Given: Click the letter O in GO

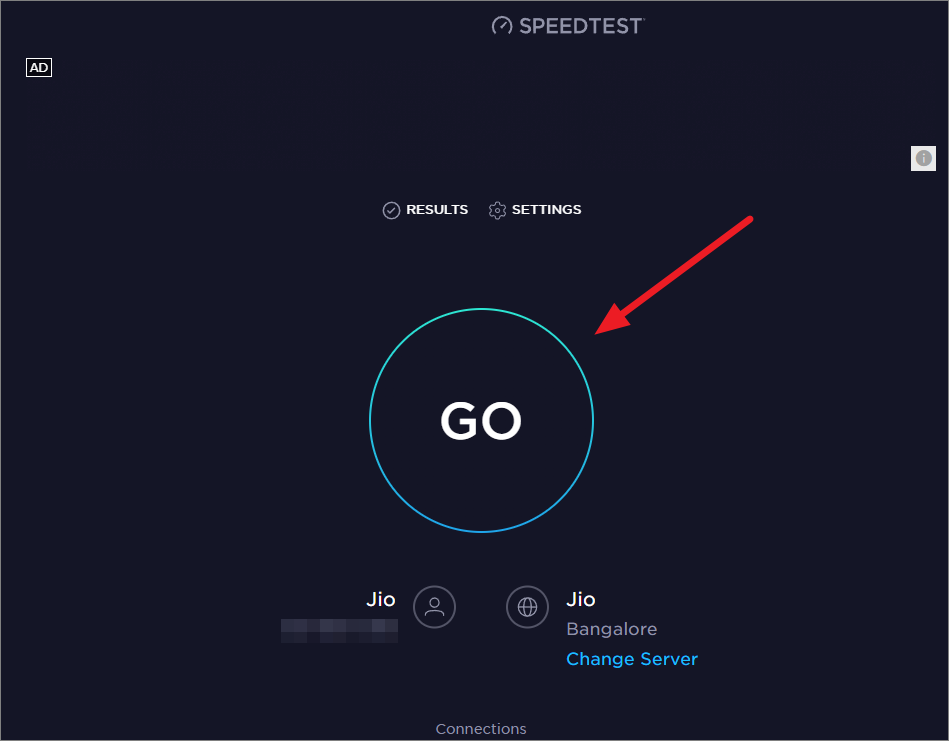Looking at the screenshot, I should pyautogui.click(x=501, y=421).
